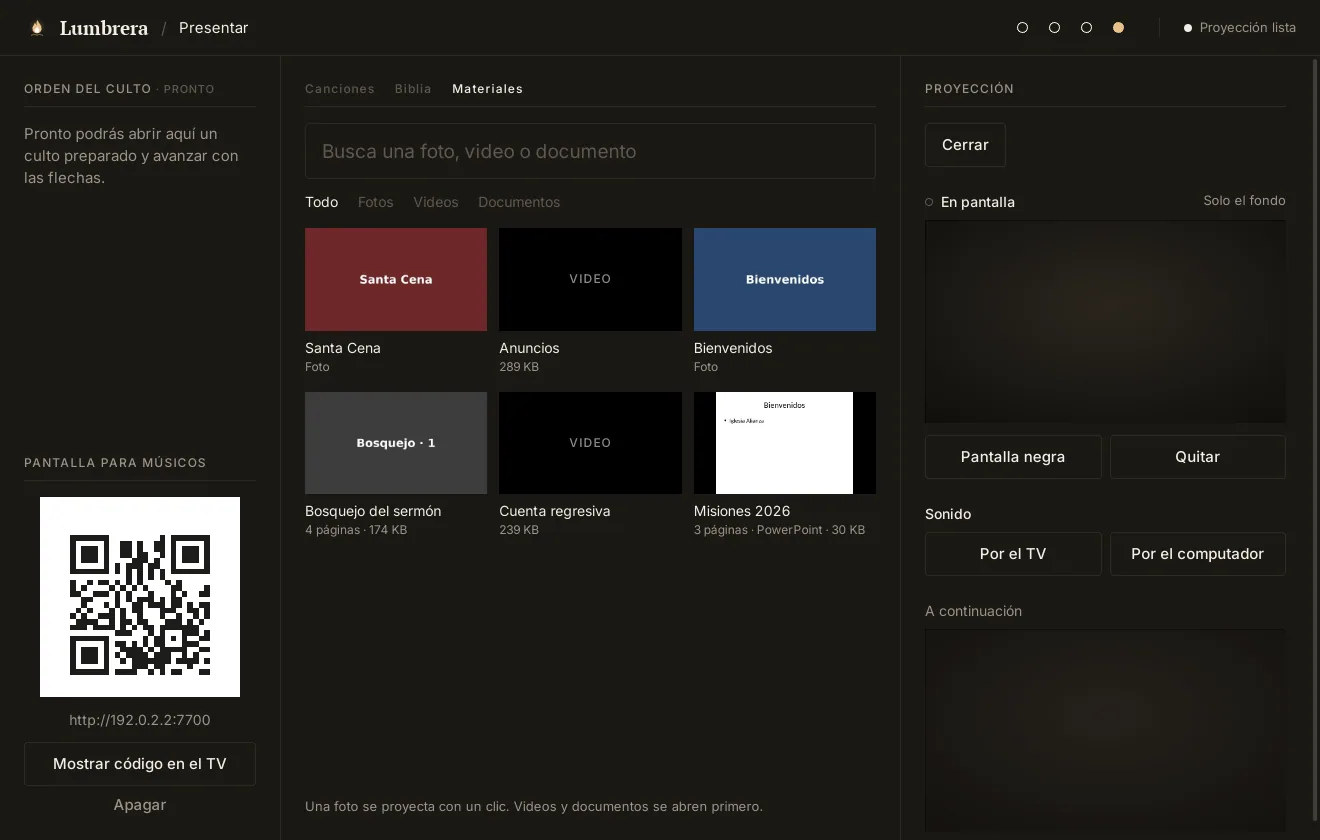The width and height of the screenshot is (1320, 840).
Task: Click the 'Santa Cena' file name text
Action: coord(343,348)
